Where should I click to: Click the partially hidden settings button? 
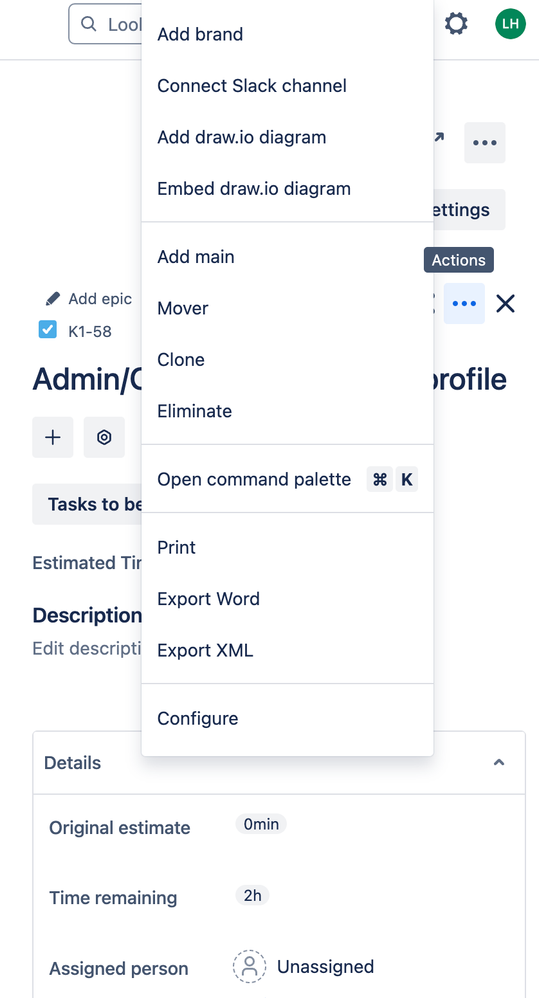[470, 209]
